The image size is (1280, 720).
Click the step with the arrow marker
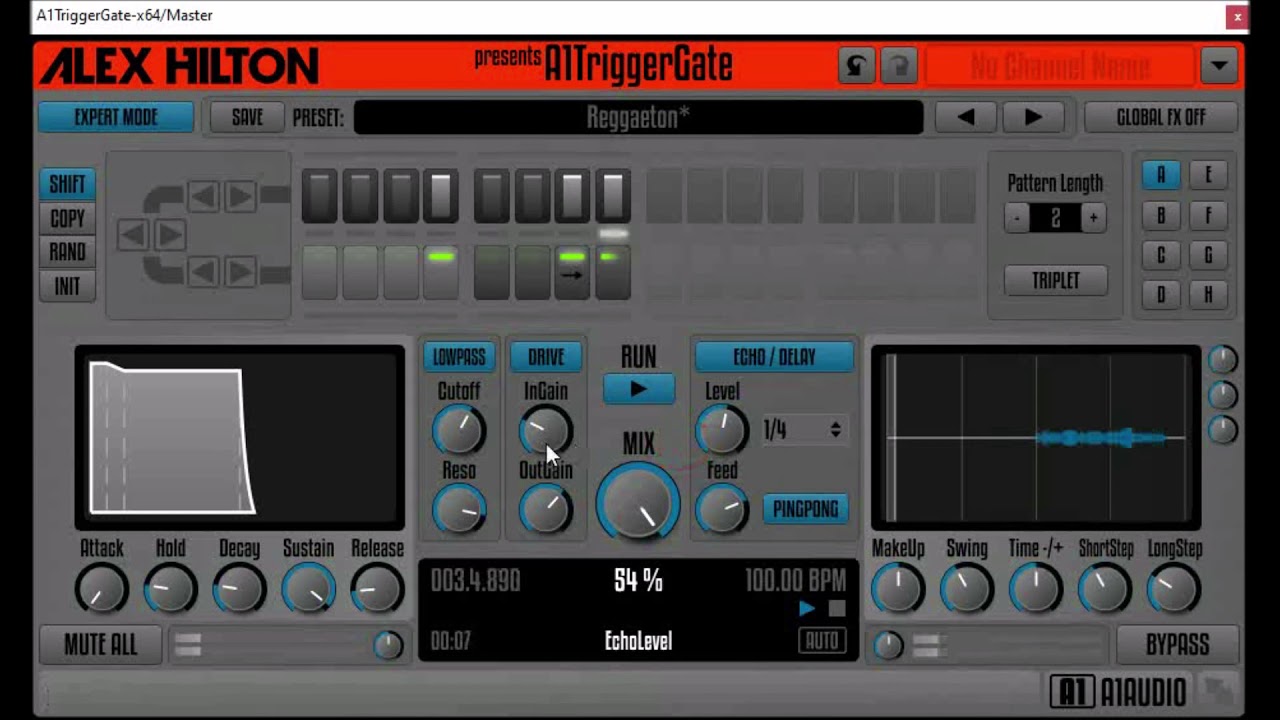tap(572, 273)
